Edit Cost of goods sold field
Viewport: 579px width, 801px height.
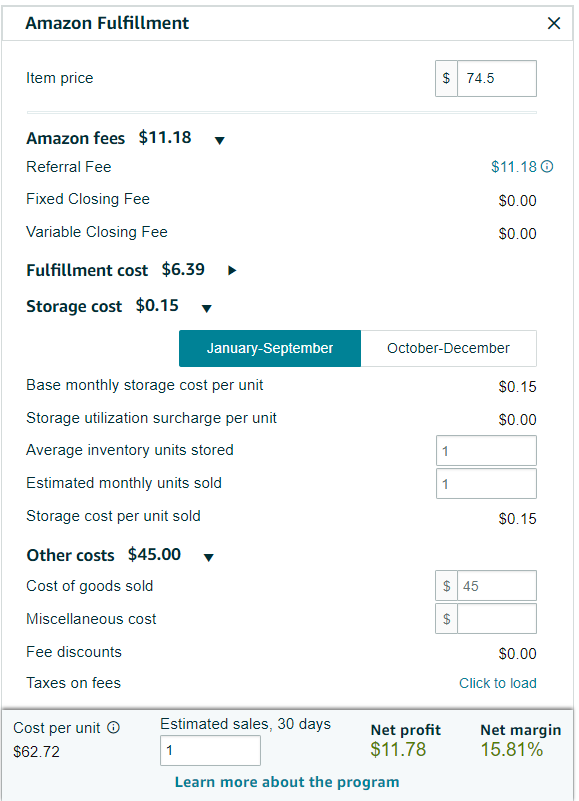click(x=497, y=585)
